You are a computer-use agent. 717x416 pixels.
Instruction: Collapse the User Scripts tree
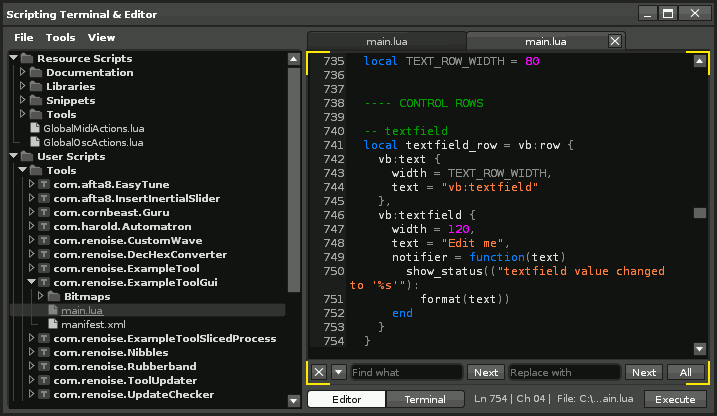point(13,155)
